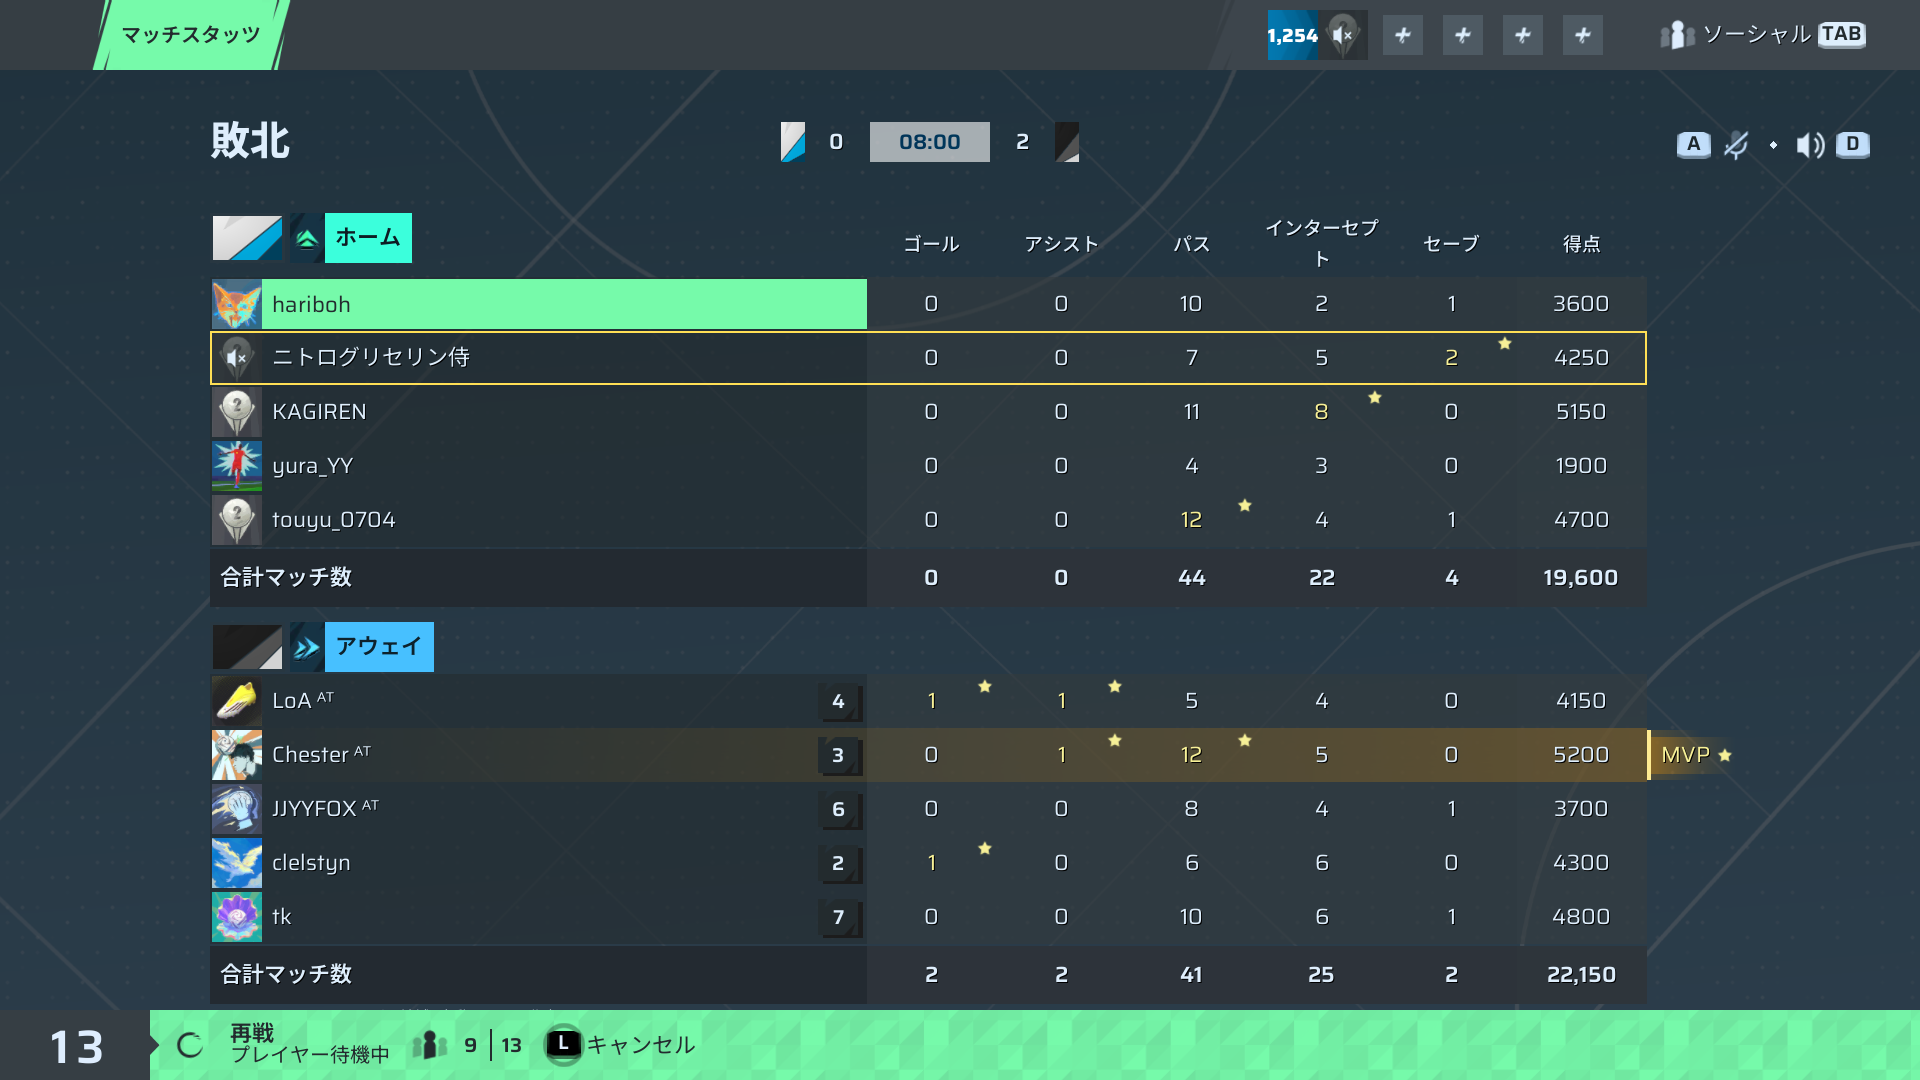Open the ソーシャル panel

coord(1762,35)
